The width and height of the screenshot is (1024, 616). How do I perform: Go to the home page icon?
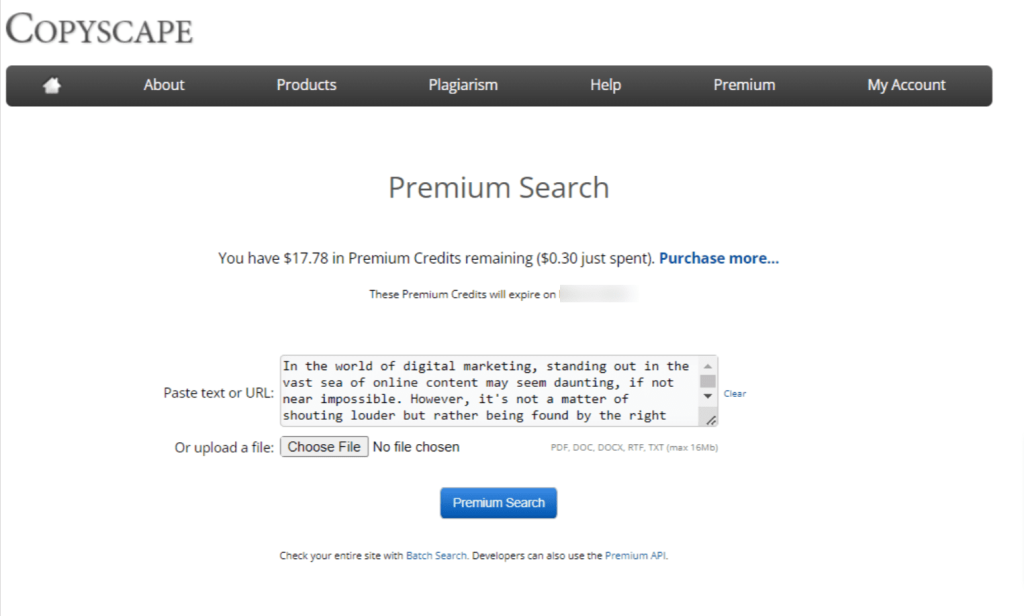tap(52, 85)
